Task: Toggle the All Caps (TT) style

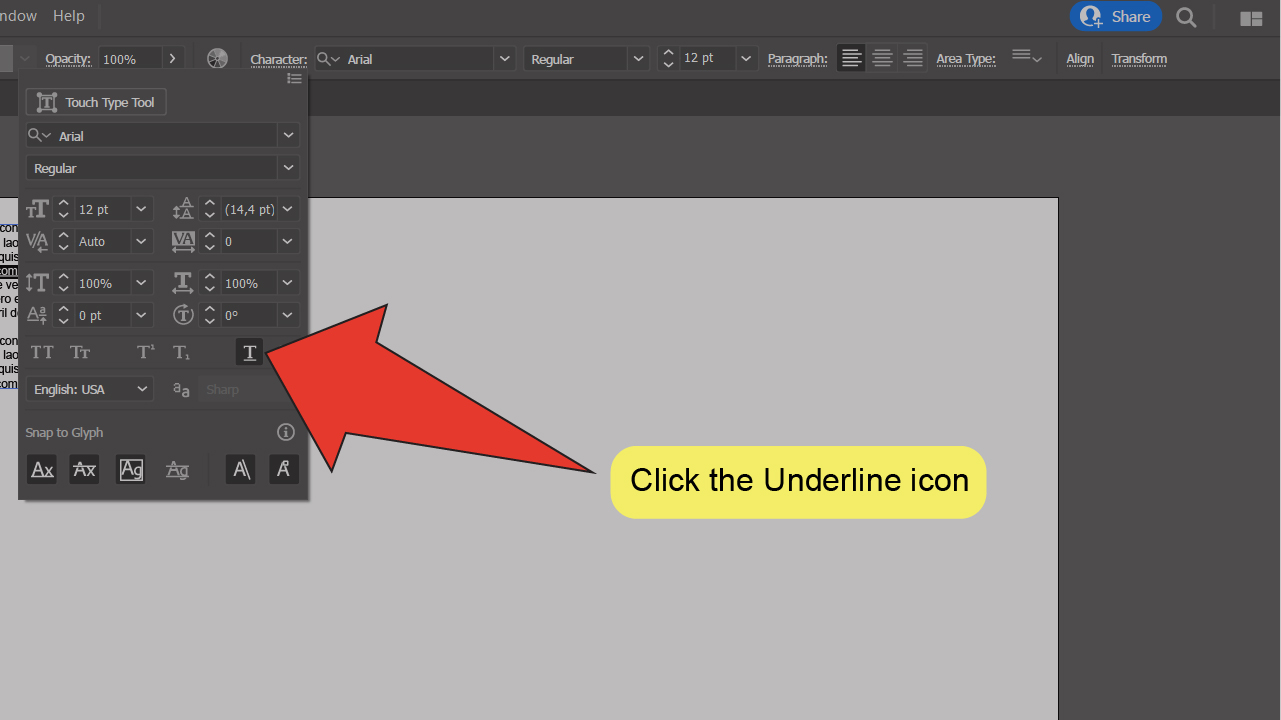Action: click(x=42, y=352)
